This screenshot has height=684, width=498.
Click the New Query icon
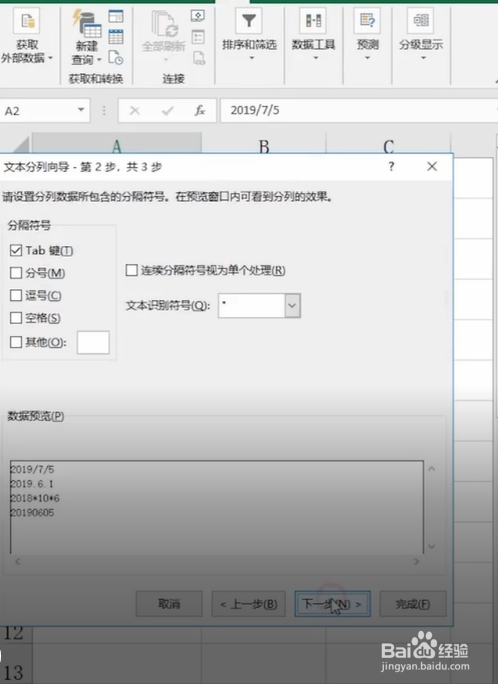(87, 24)
